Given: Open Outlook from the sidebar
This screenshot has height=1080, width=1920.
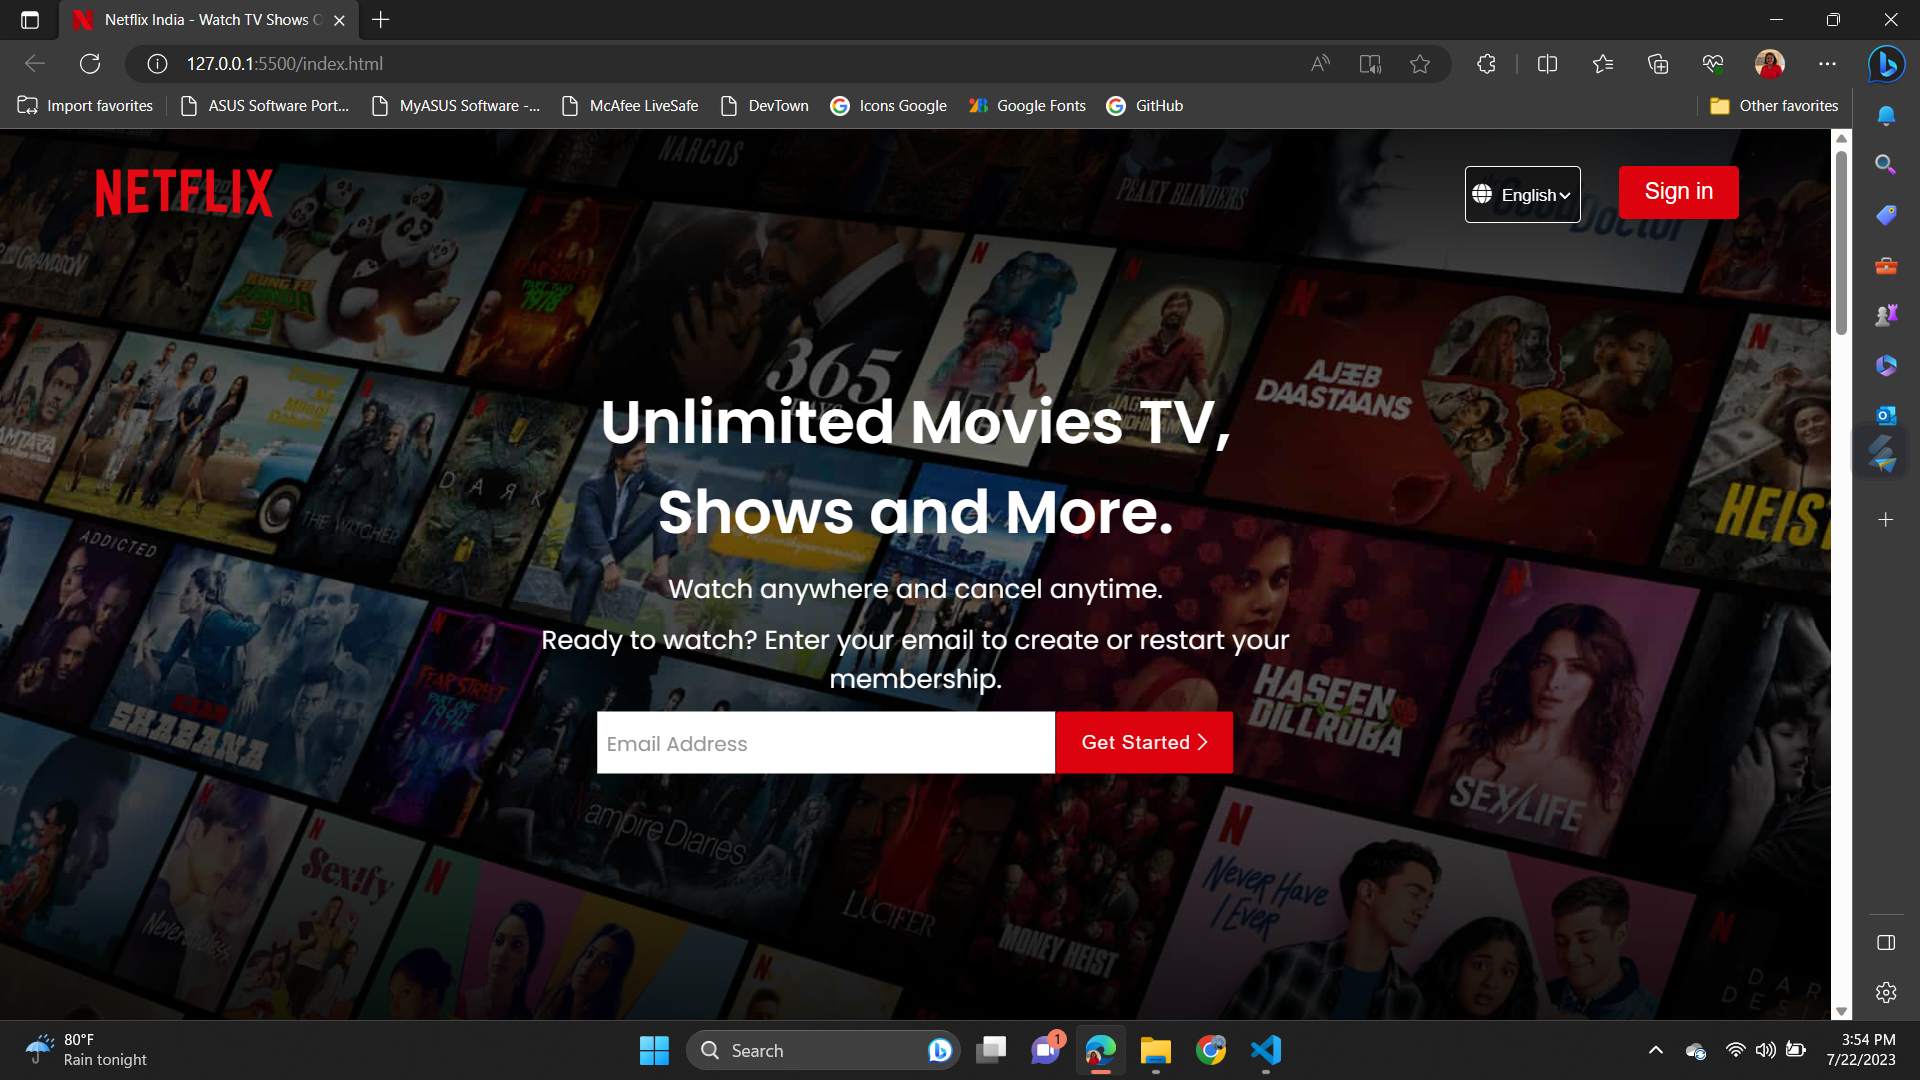Looking at the screenshot, I should point(1886,414).
